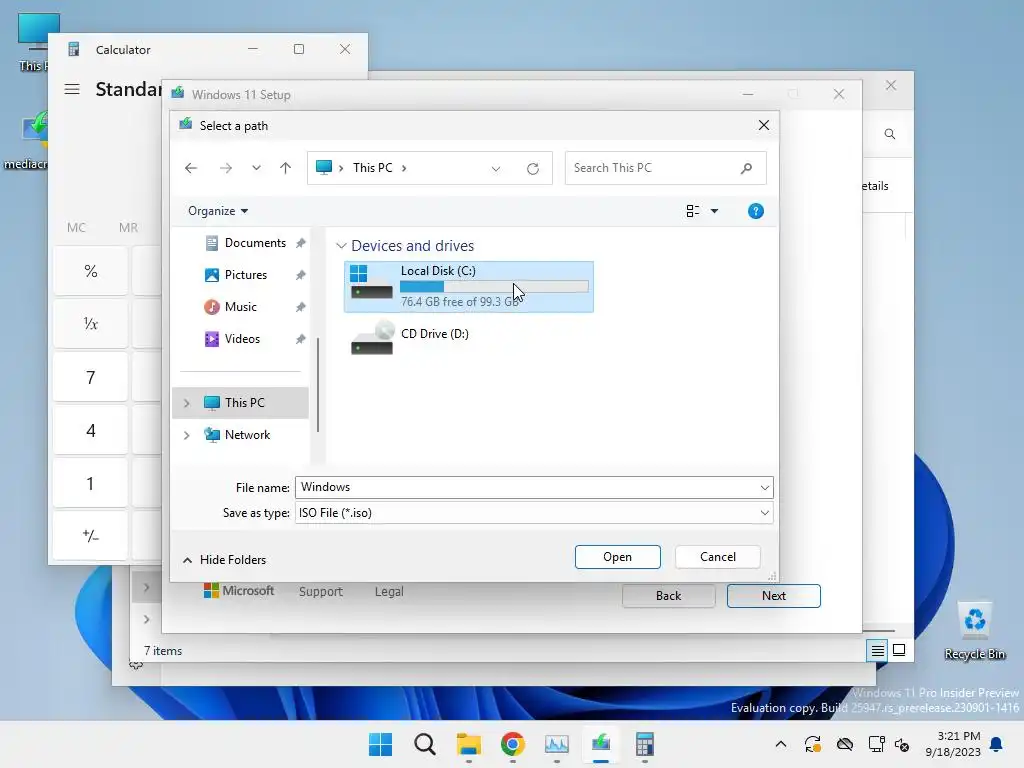
Task: Click the Open button
Action: tap(618, 557)
